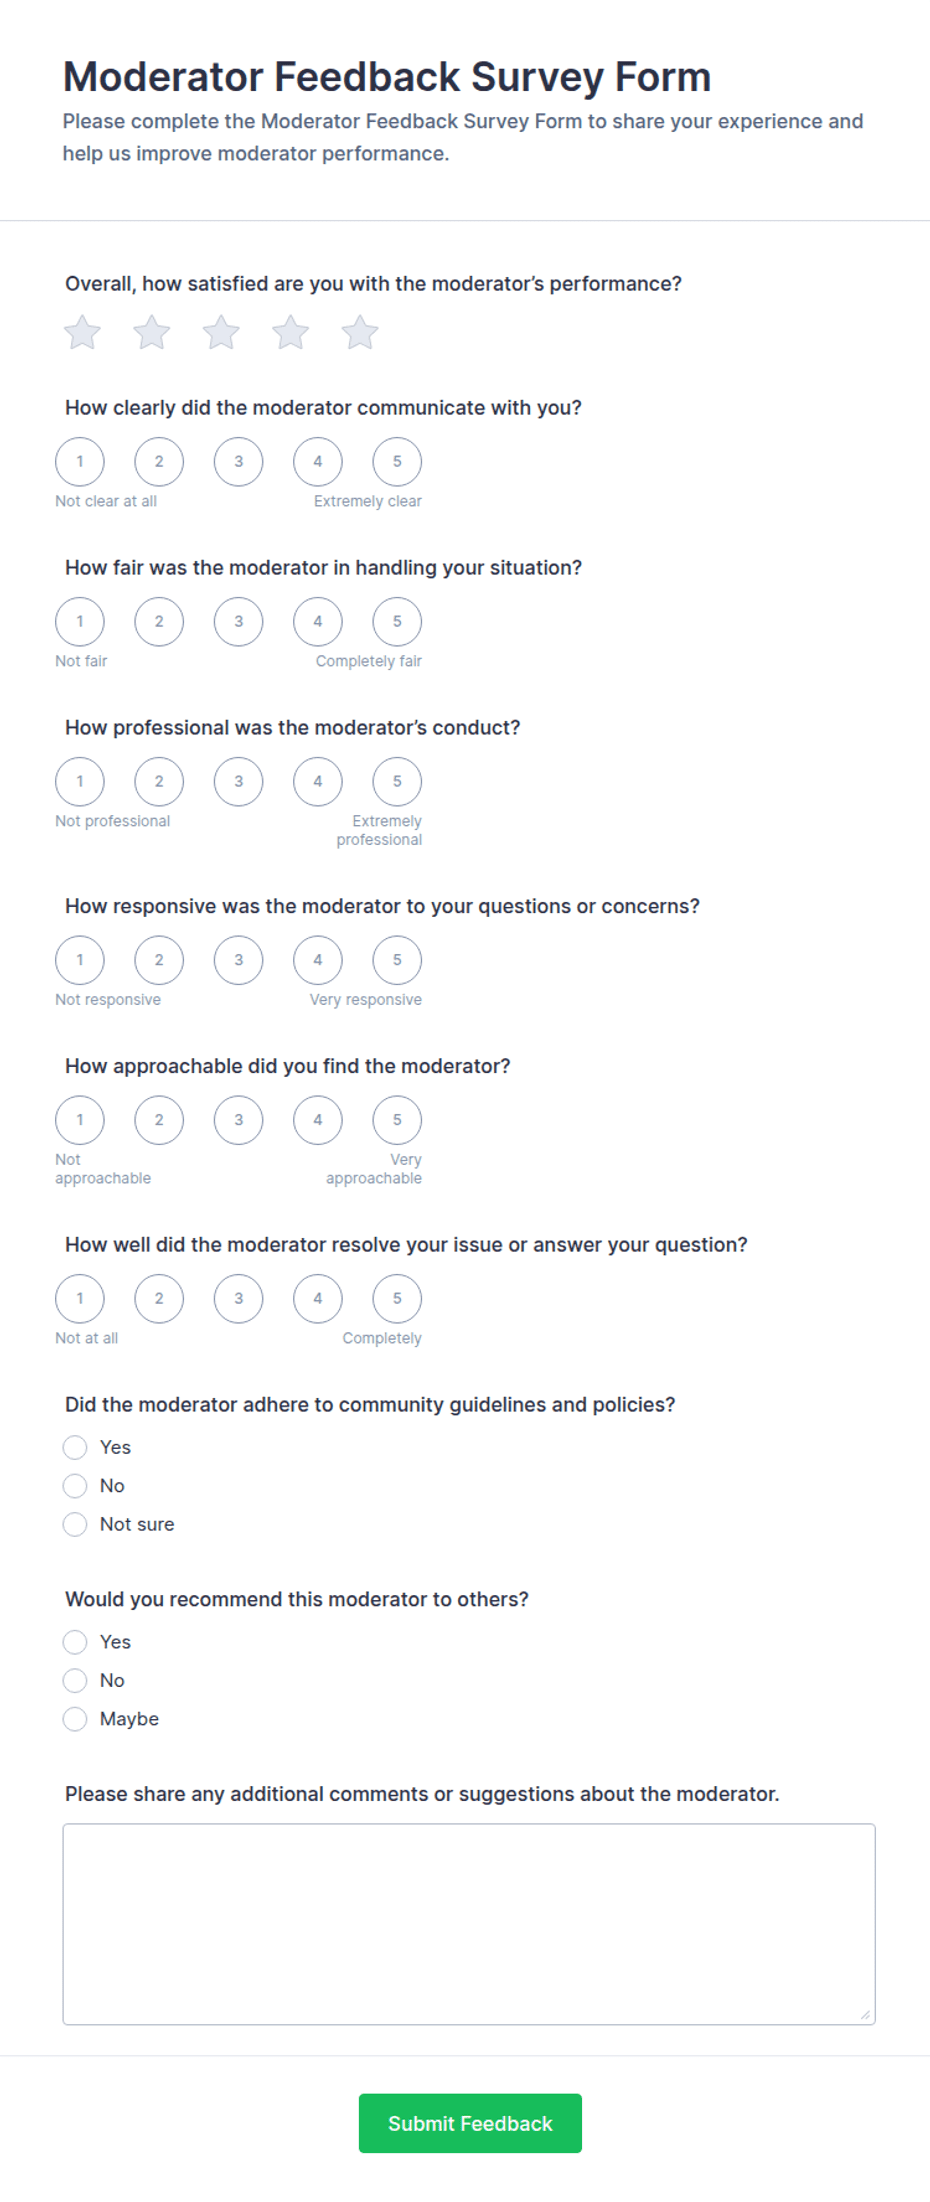Screen dimensions: 930x2202
Task: Rate communication clarity as 1, Not clear
Action: point(80,462)
